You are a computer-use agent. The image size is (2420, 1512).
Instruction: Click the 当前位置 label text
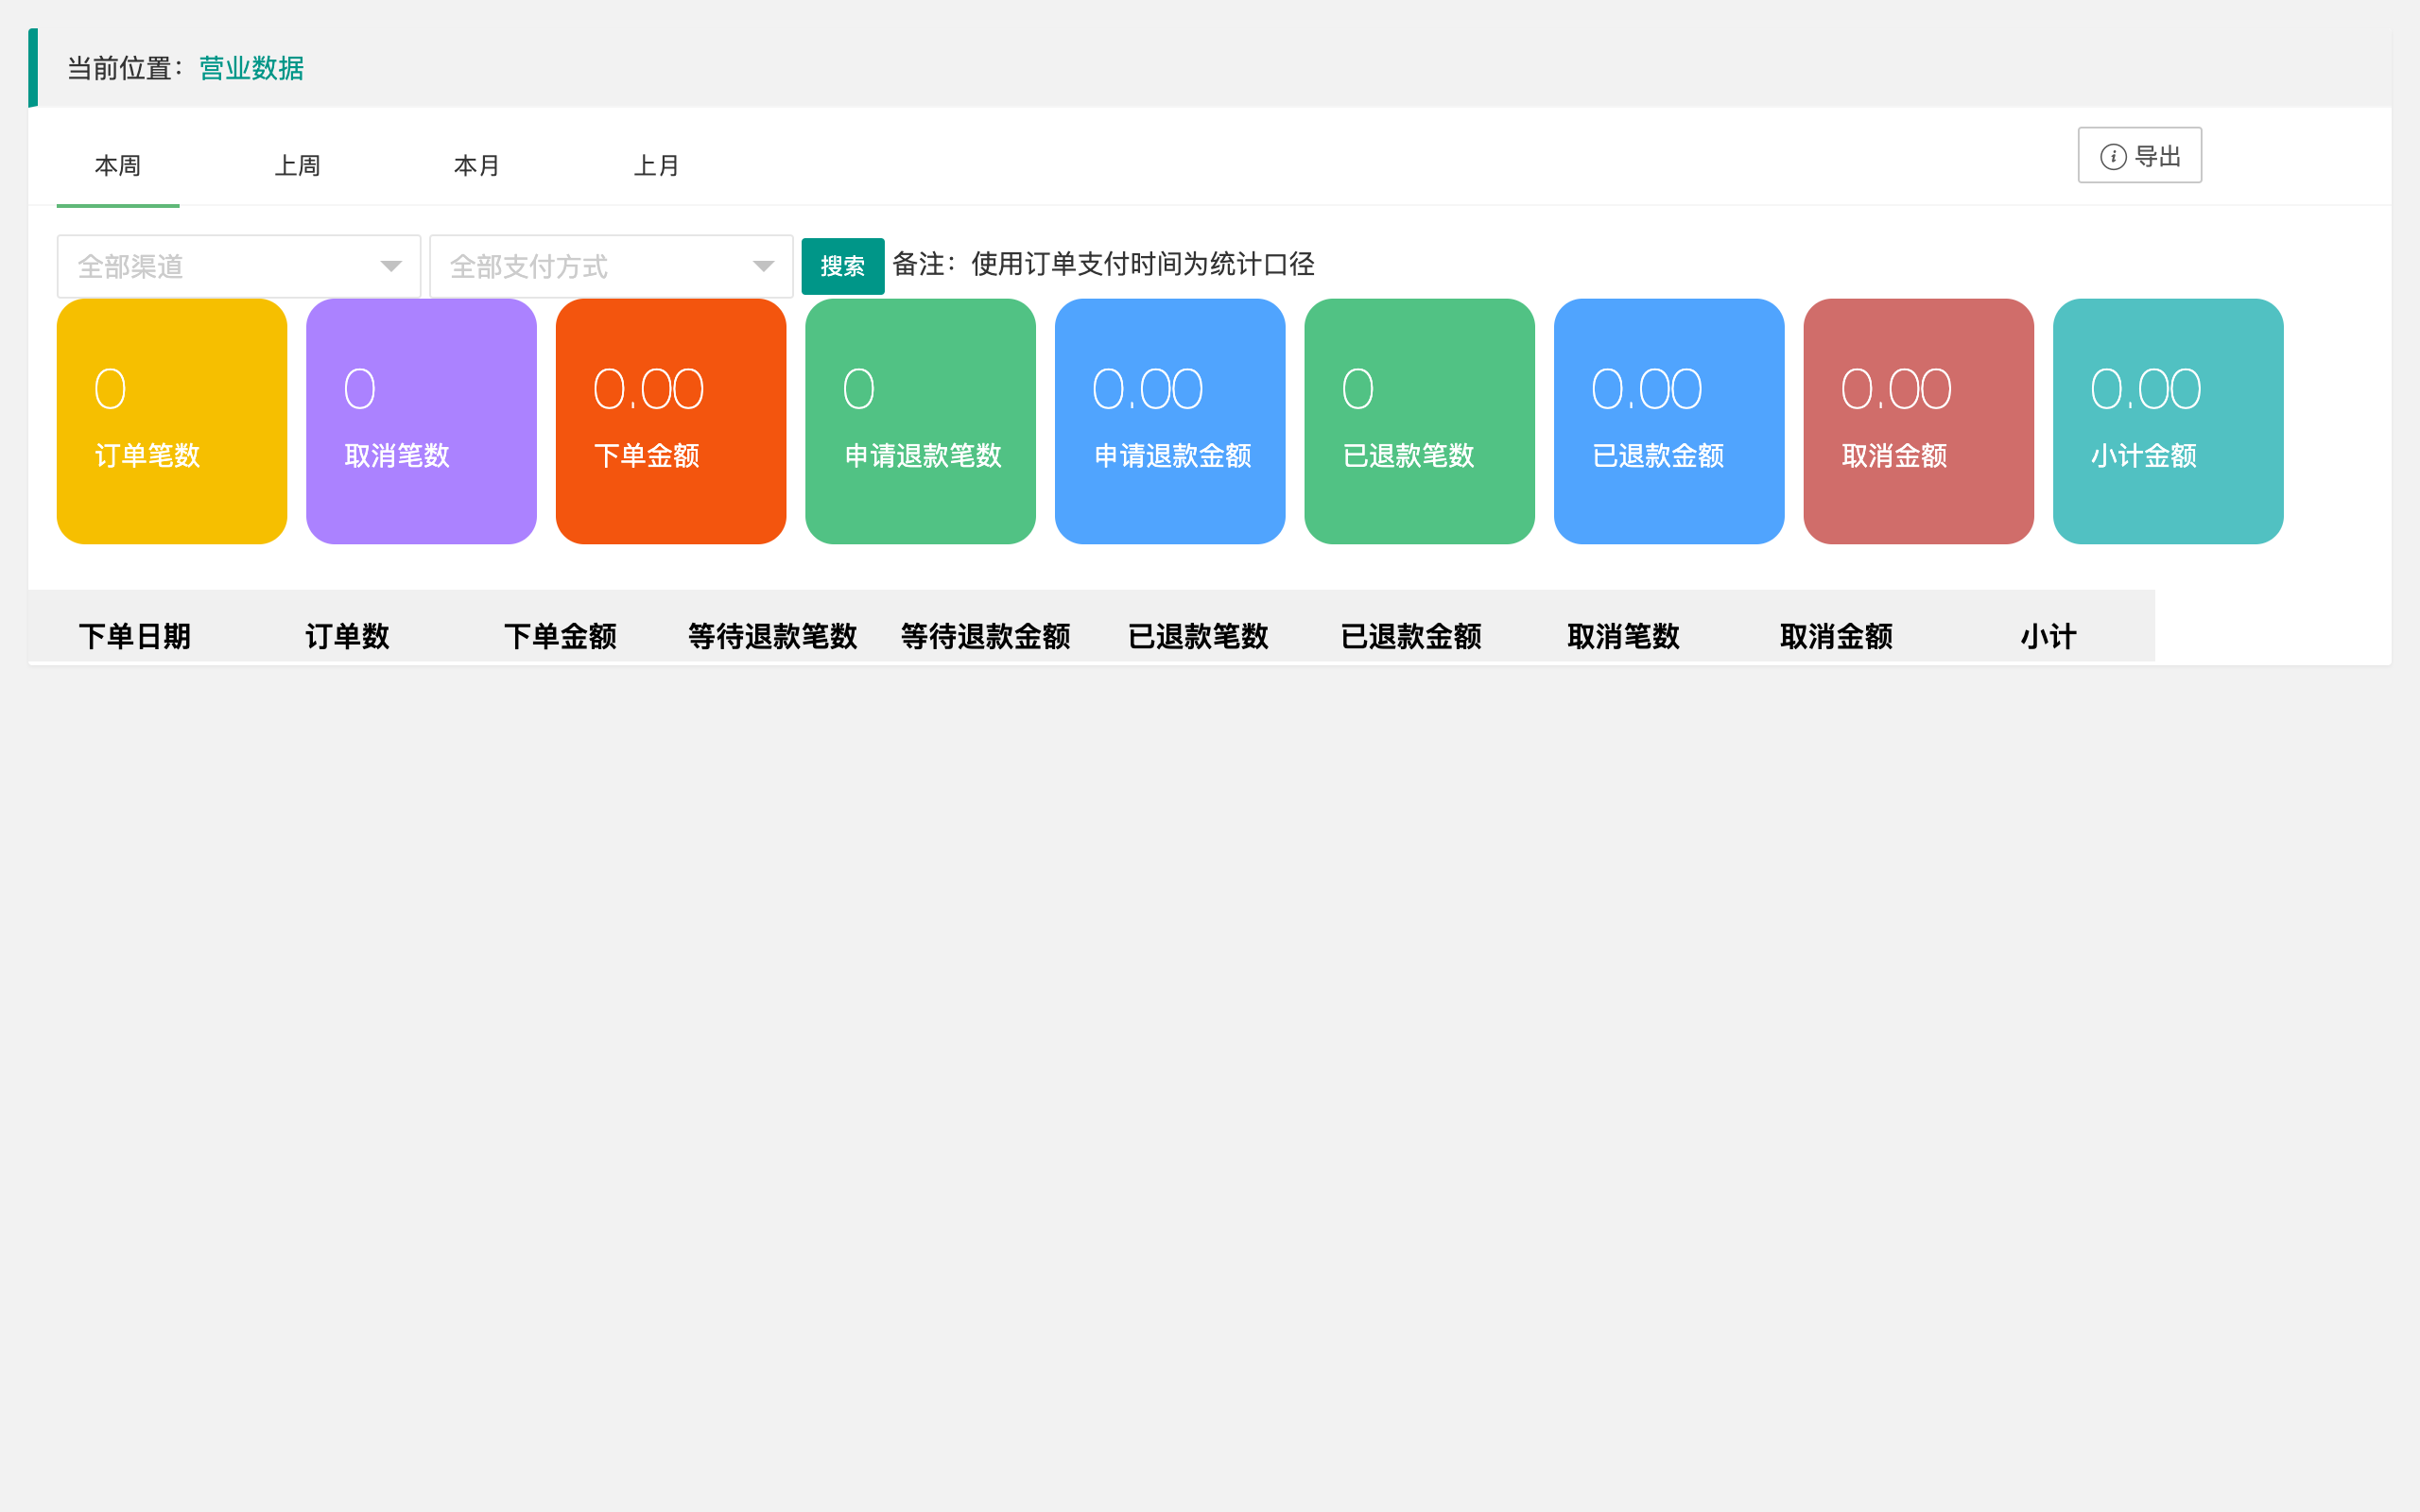(x=125, y=68)
